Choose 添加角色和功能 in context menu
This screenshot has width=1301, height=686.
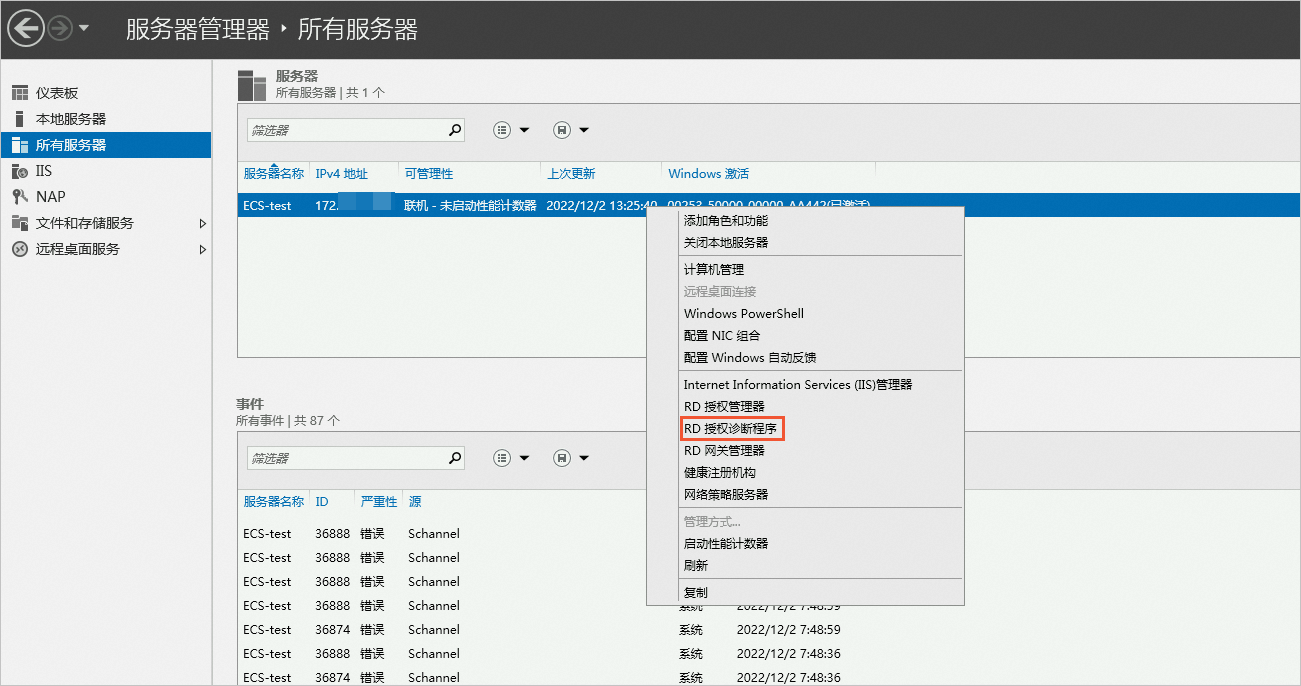point(725,221)
